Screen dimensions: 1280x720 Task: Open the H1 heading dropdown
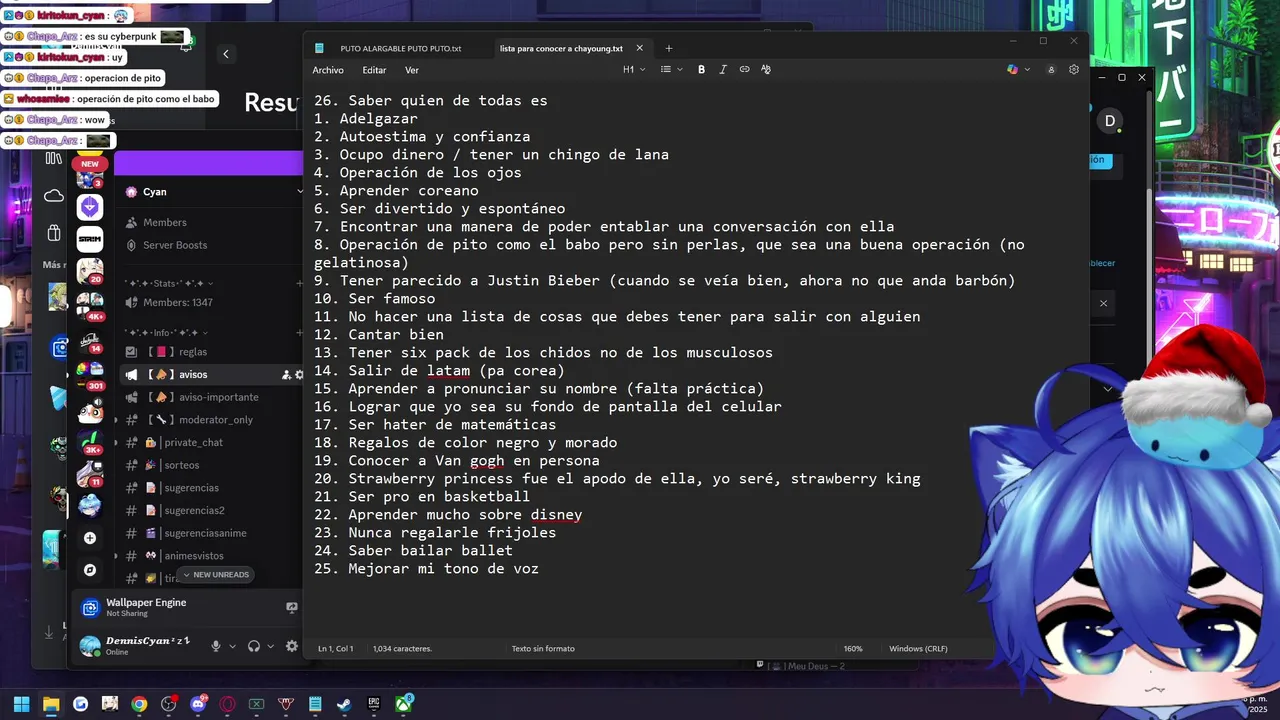(634, 70)
